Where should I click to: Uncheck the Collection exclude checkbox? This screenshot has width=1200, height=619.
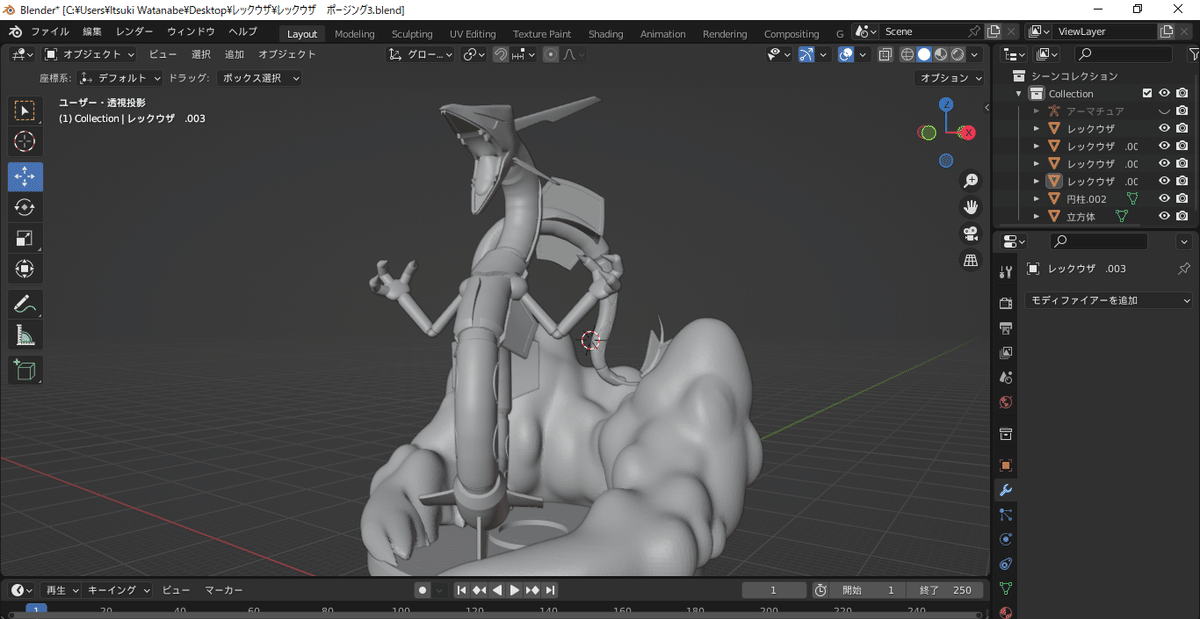tap(1147, 94)
